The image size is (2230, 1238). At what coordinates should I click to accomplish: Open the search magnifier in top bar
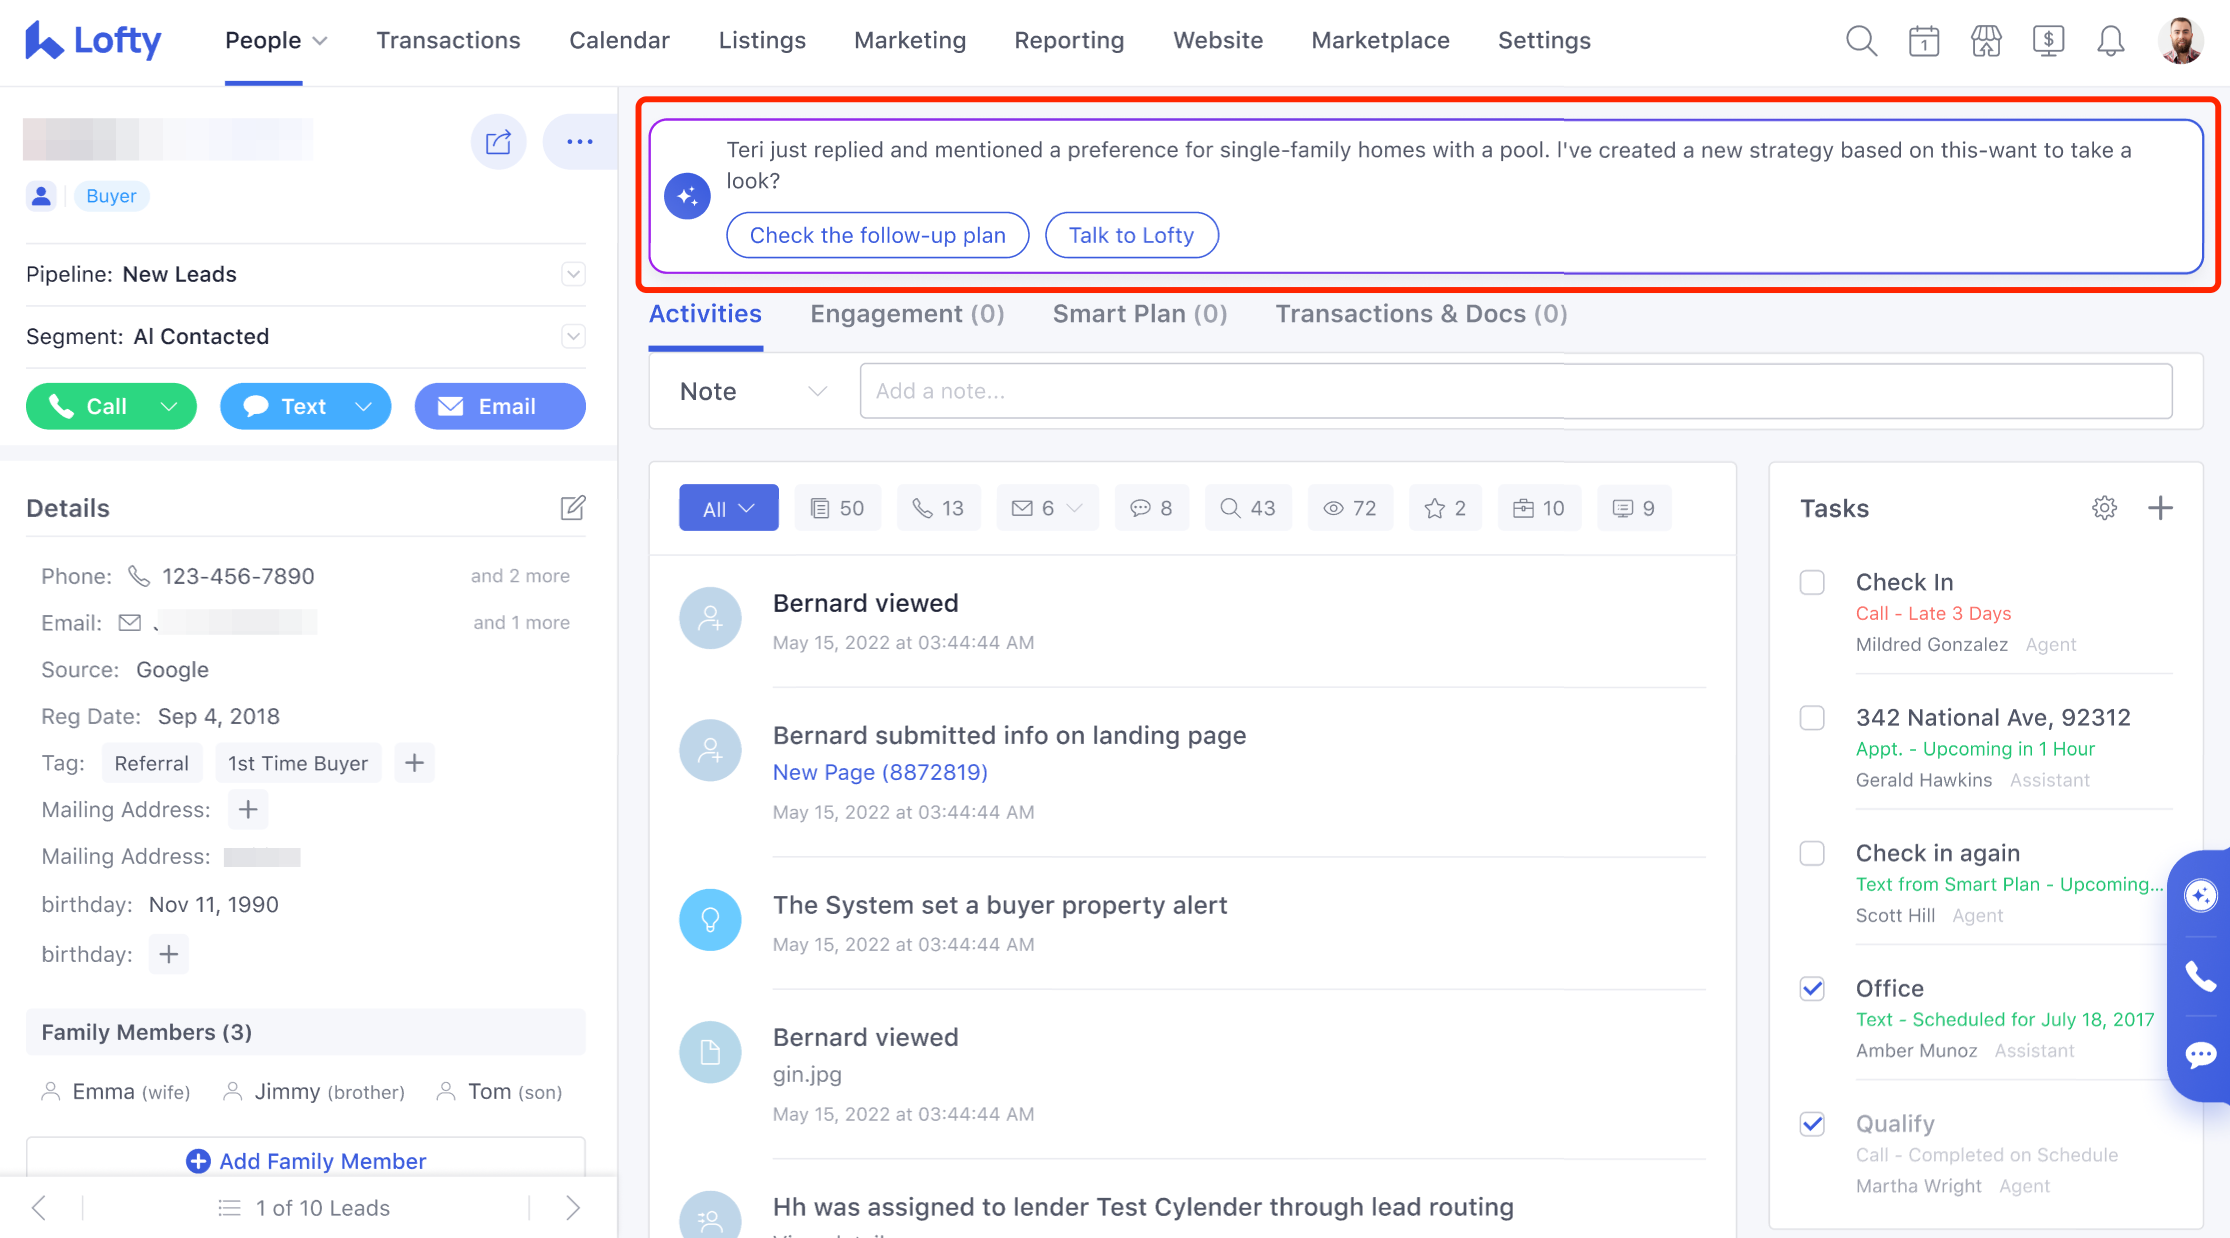click(1861, 41)
